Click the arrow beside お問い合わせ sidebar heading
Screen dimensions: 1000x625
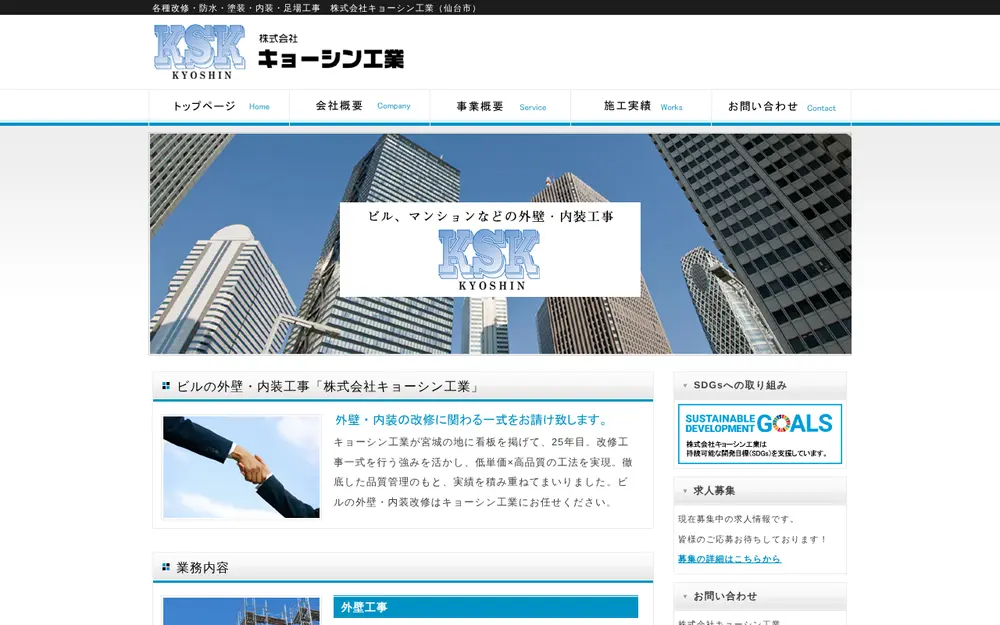pos(685,597)
